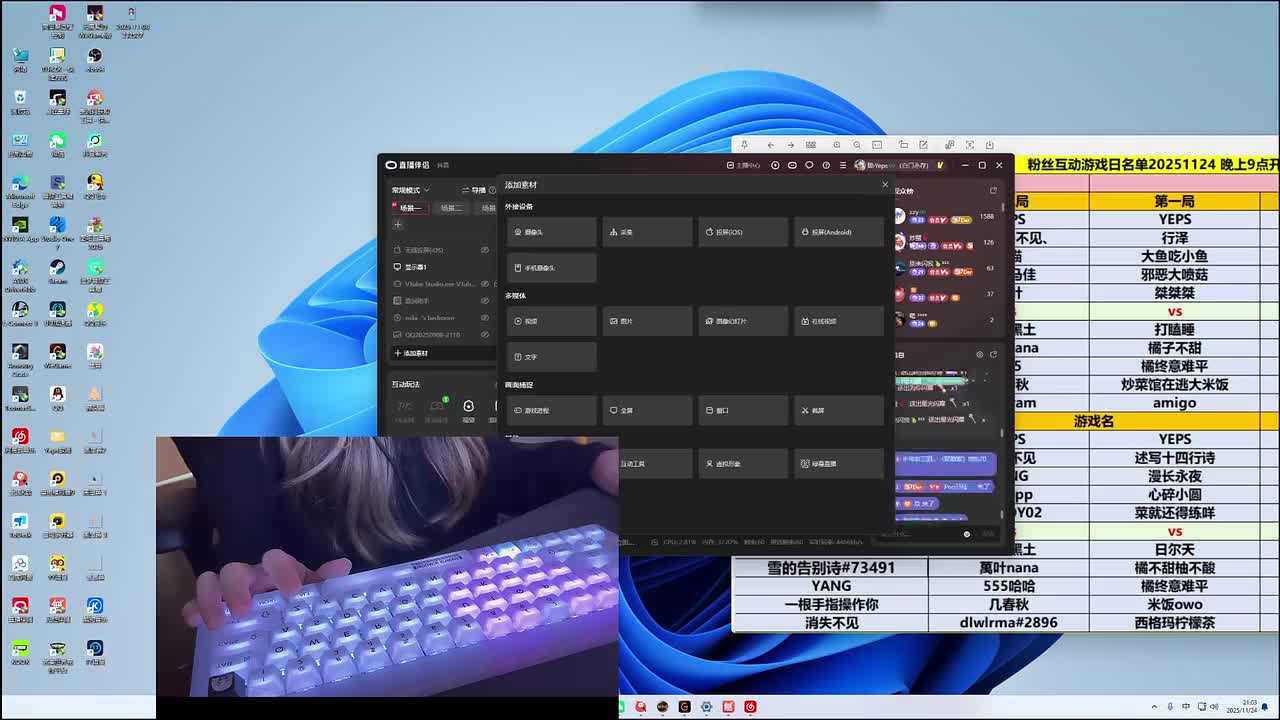Select 截屏 screen region capture
Viewport: 1280px width, 720px height.
pos(839,410)
